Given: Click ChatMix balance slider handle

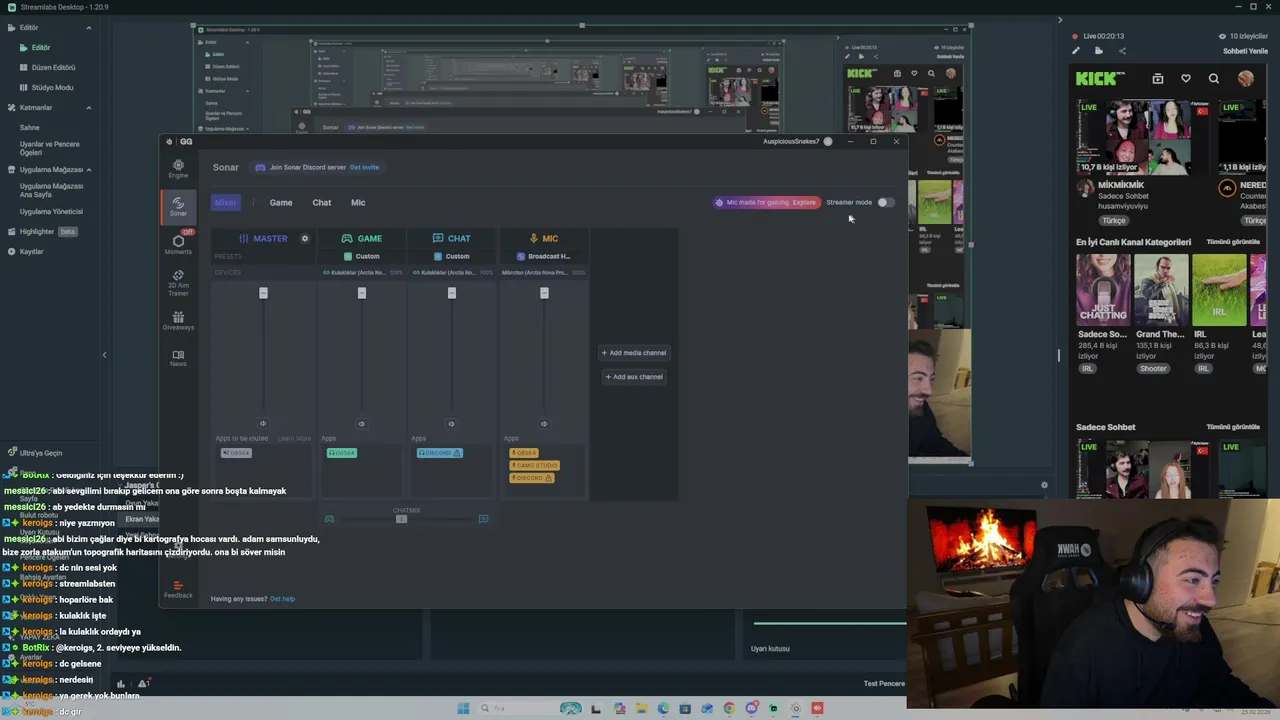Looking at the screenshot, I should pyautogui.click(x=401, y=519).
